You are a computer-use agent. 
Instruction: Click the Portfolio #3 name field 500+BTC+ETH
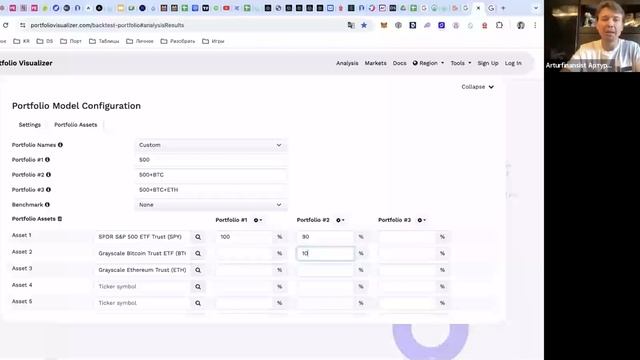(211, 190)
